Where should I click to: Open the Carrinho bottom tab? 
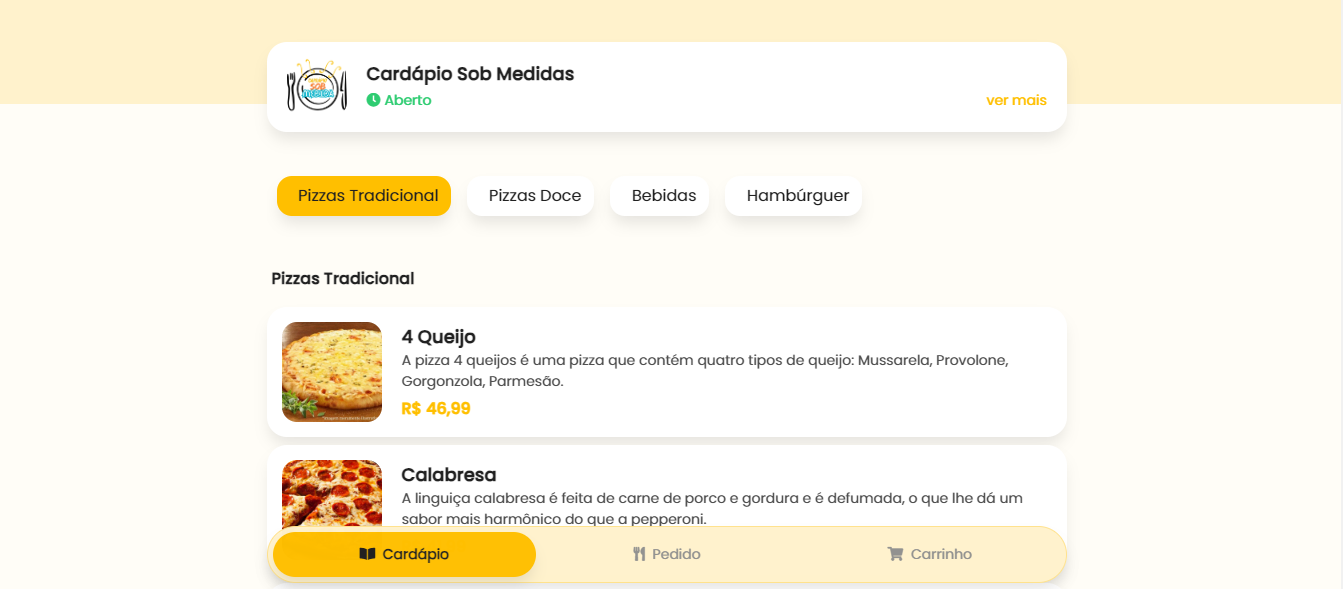click(930, 554)
